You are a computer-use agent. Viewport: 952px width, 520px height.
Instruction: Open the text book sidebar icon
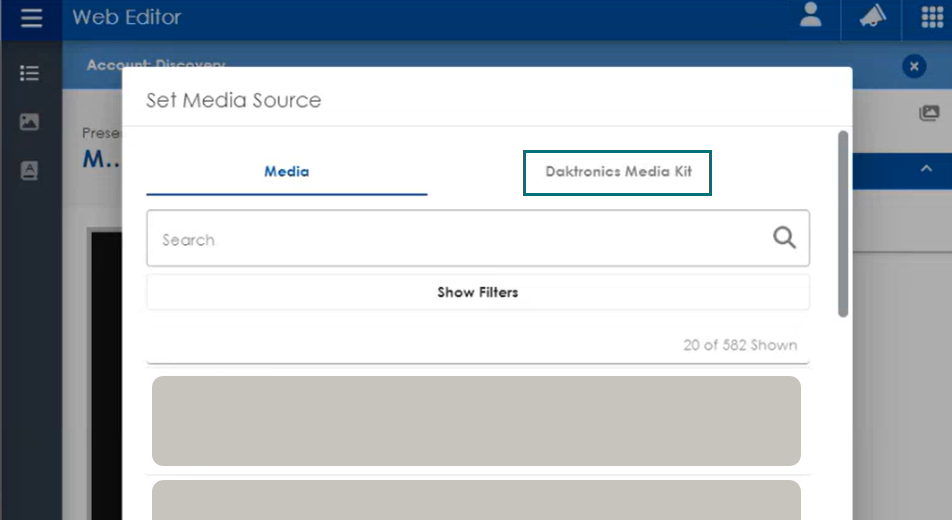(29, 171)
